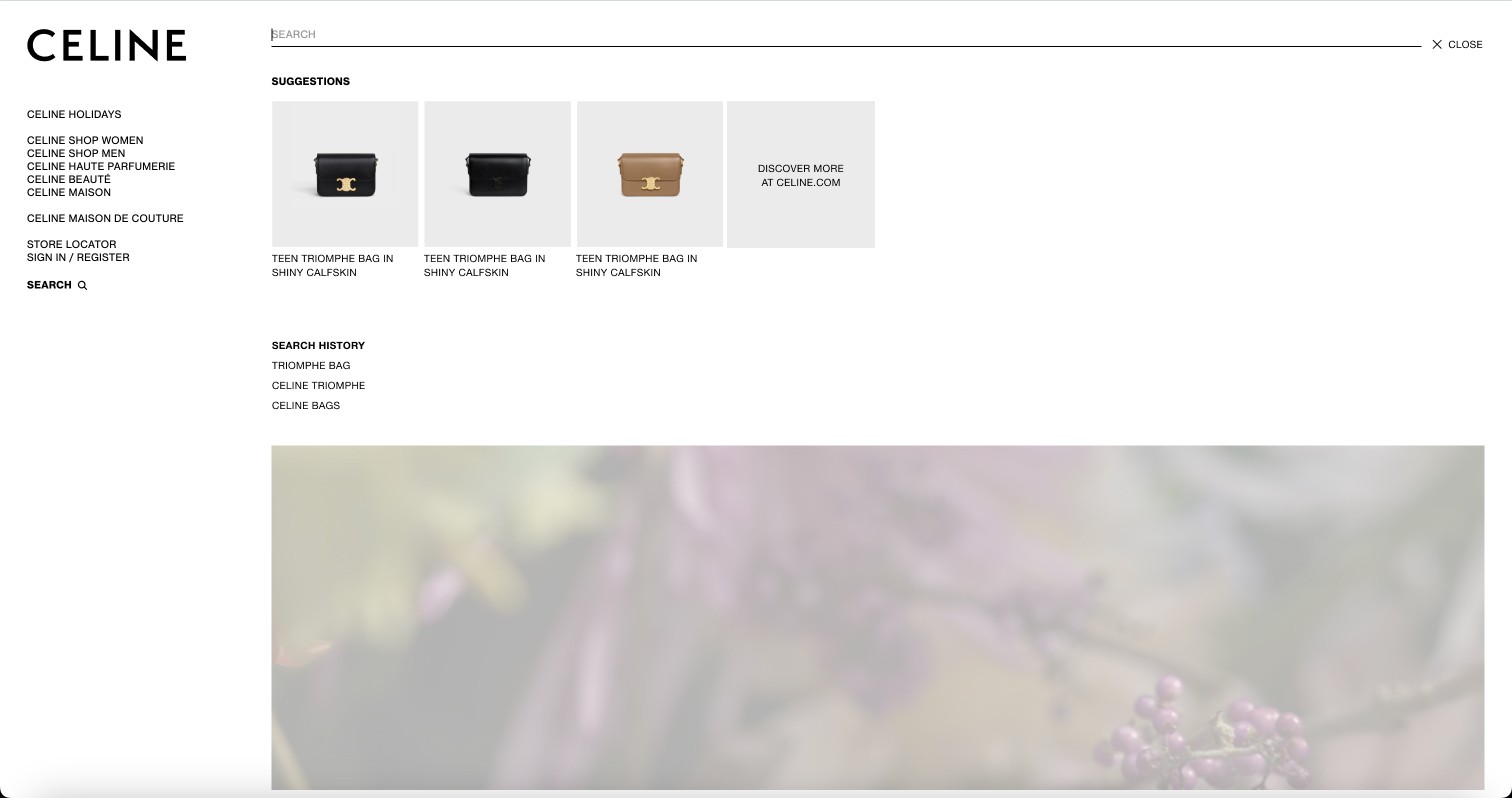
Task: Open CELINE SHOP WOMEN
Action: click(85, 140)
